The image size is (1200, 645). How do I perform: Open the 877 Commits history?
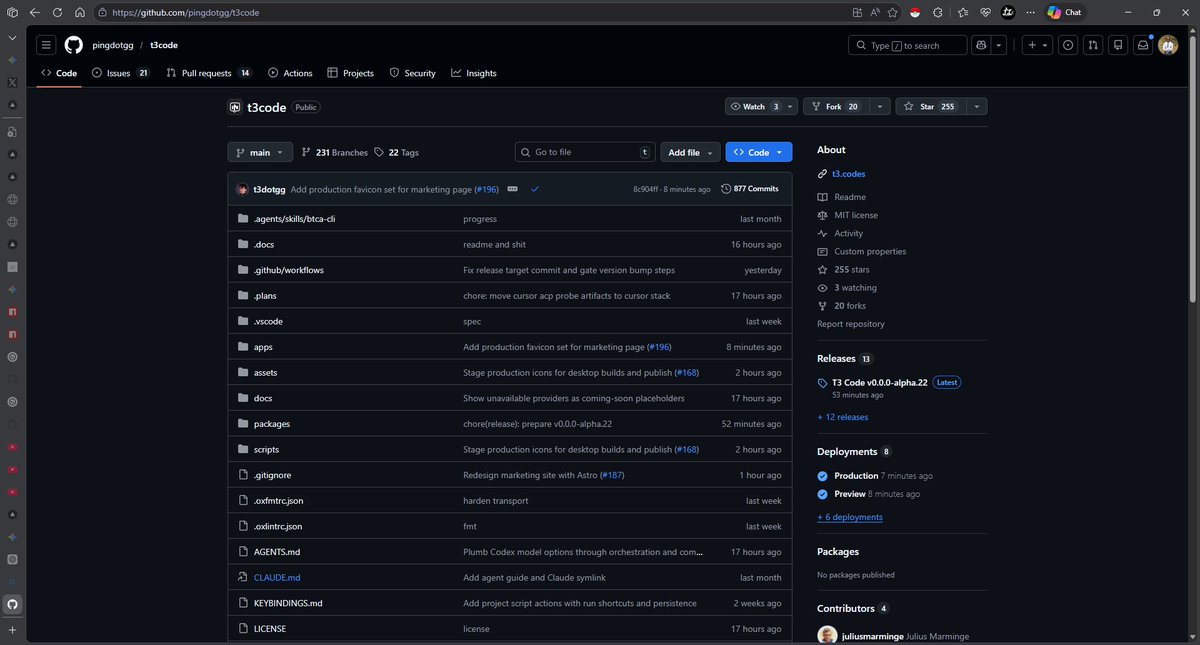tap(750, 189)
